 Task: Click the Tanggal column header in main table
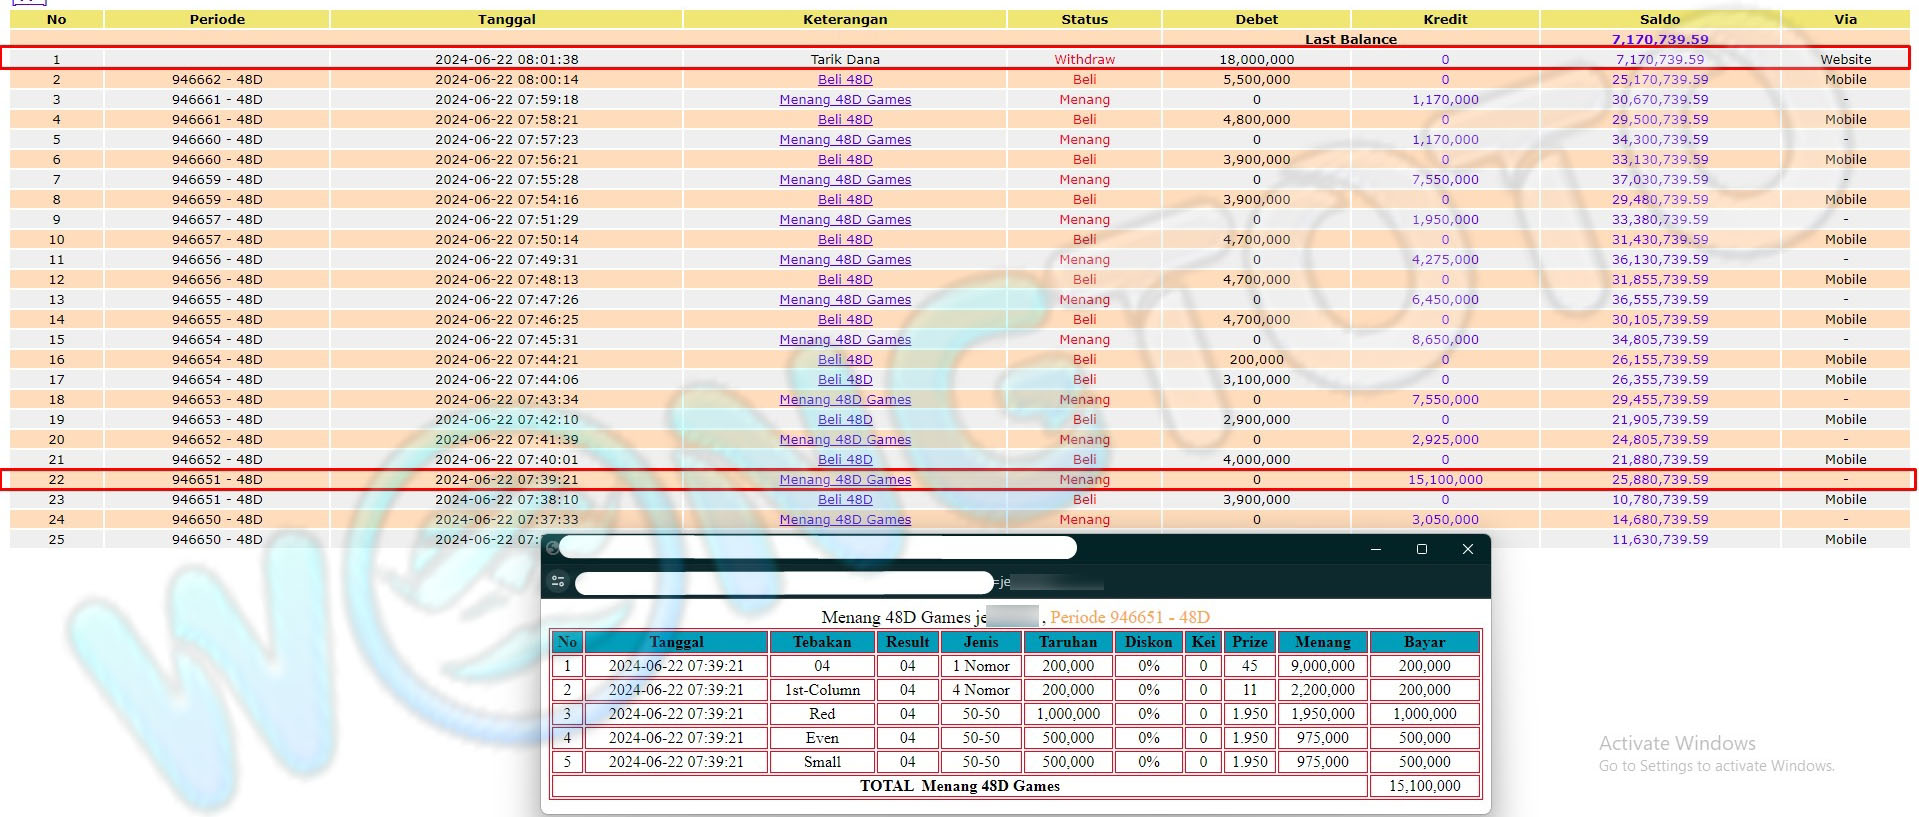[x=507, y=19]
